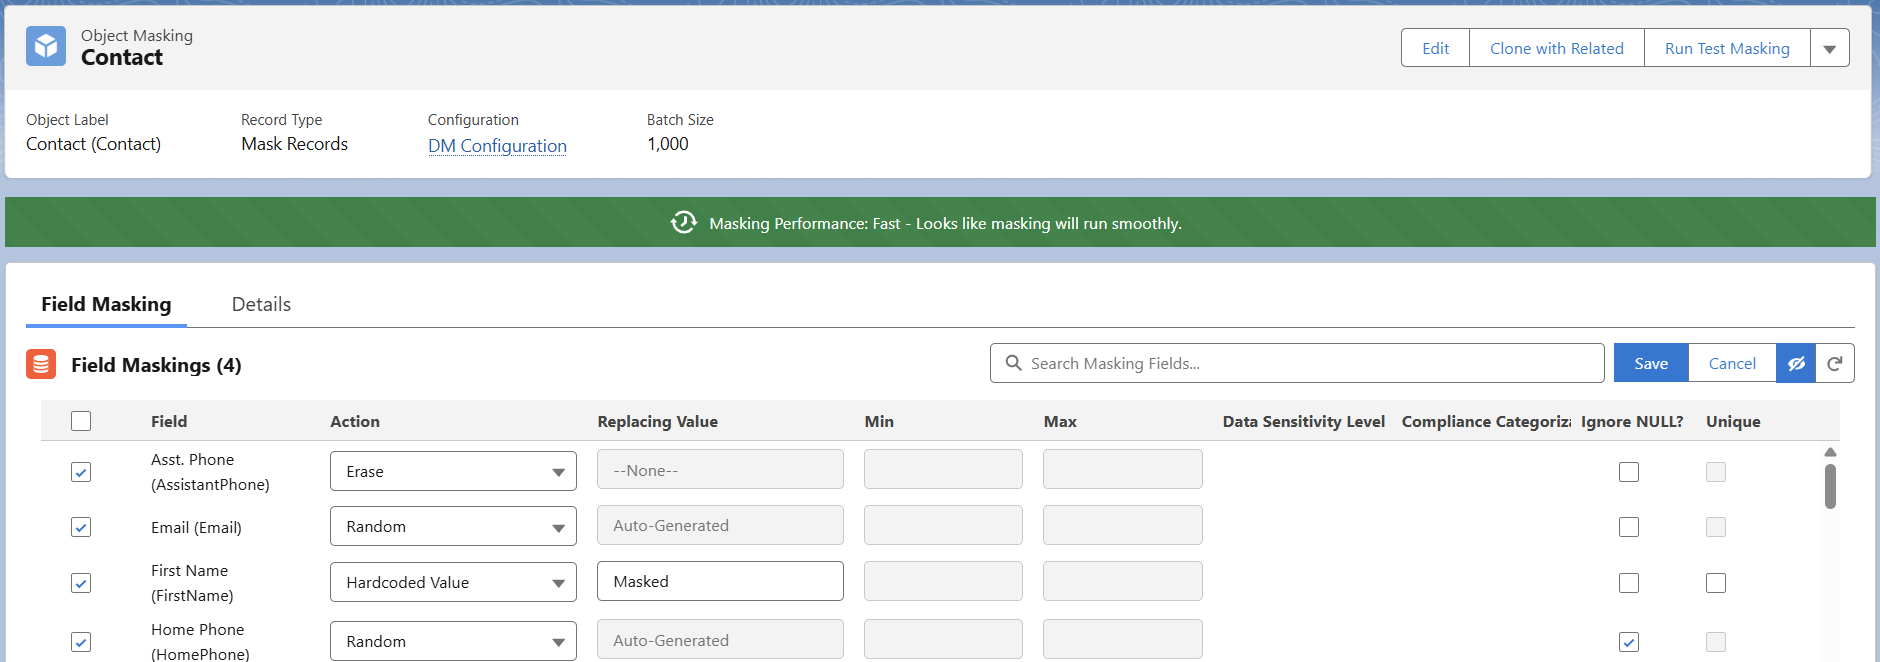Click the scroll up arrow in table
Image resolution: width=1880 pixels, height=662 pixels.
point(1830,453)
